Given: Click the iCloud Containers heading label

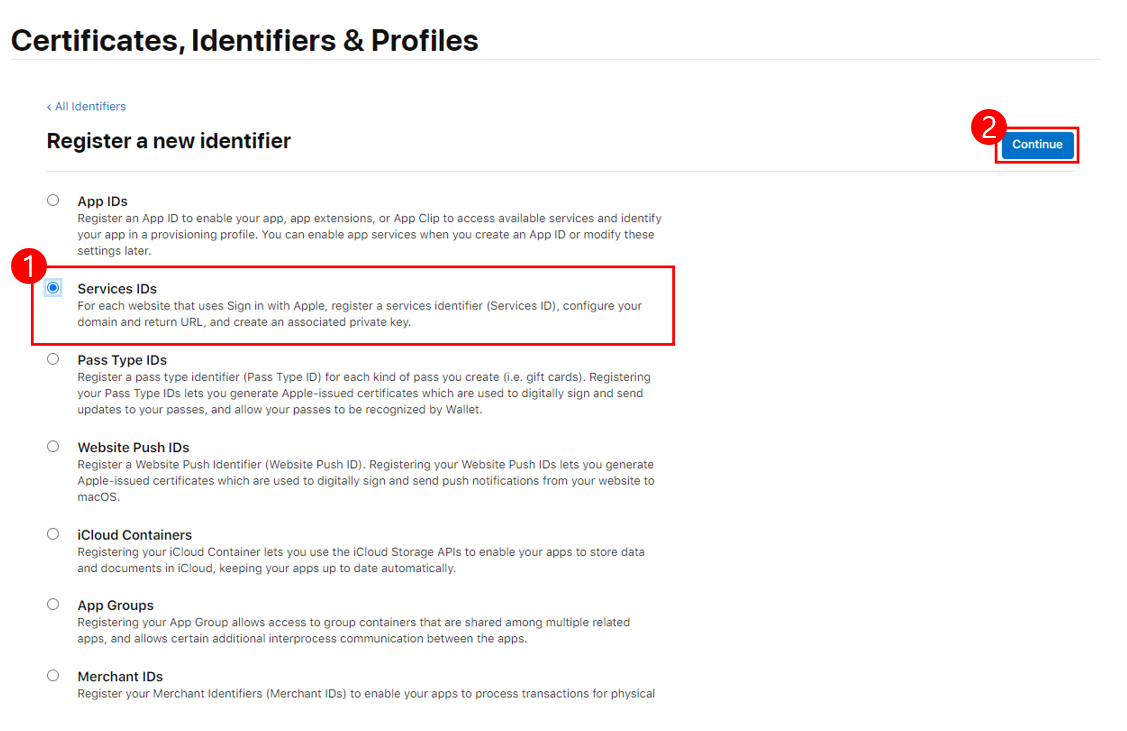Looking at the screenshot, I should 135,535.
